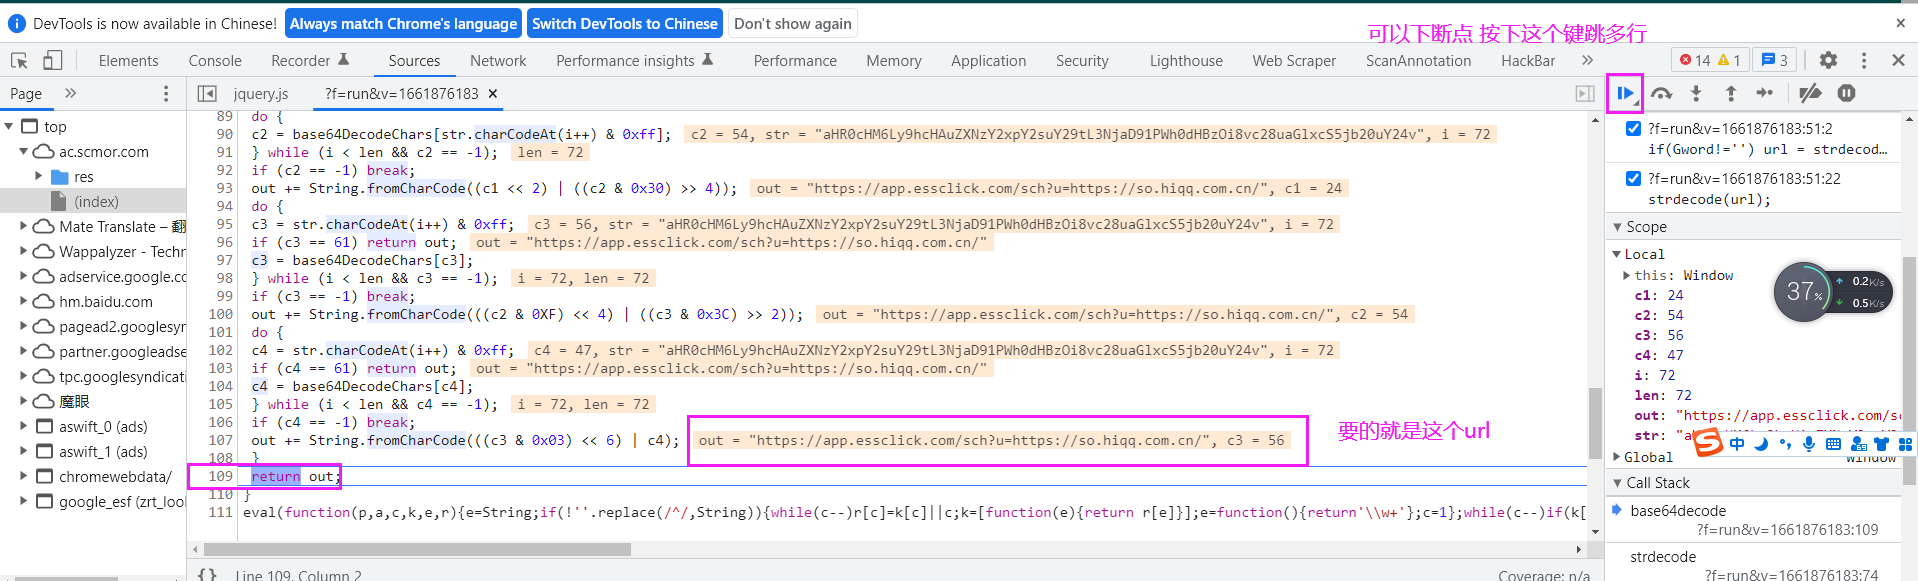Collapse the ac.scmor.com tree node
The height and width of the screenshot is (581, 1918).
coord(23,151)
